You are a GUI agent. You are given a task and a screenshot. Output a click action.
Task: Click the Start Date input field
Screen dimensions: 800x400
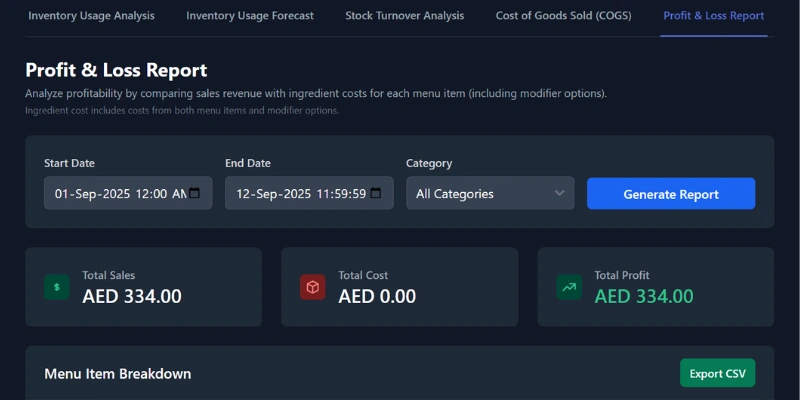tap(115, 194)
